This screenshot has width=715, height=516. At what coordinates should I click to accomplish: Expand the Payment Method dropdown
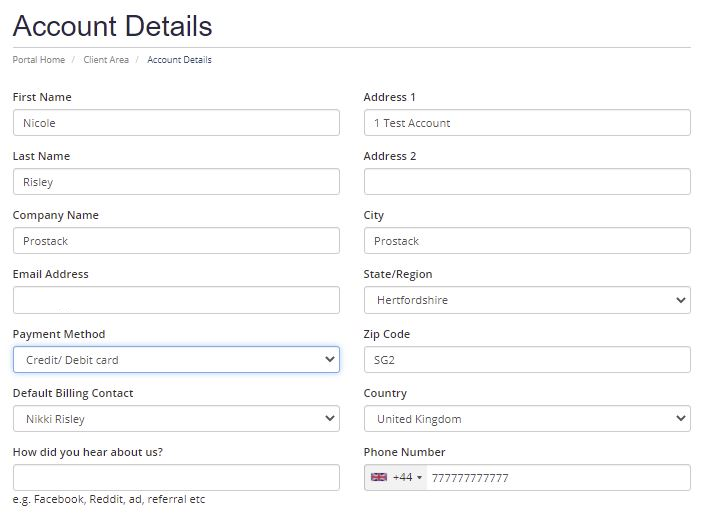tap(176, 360)
